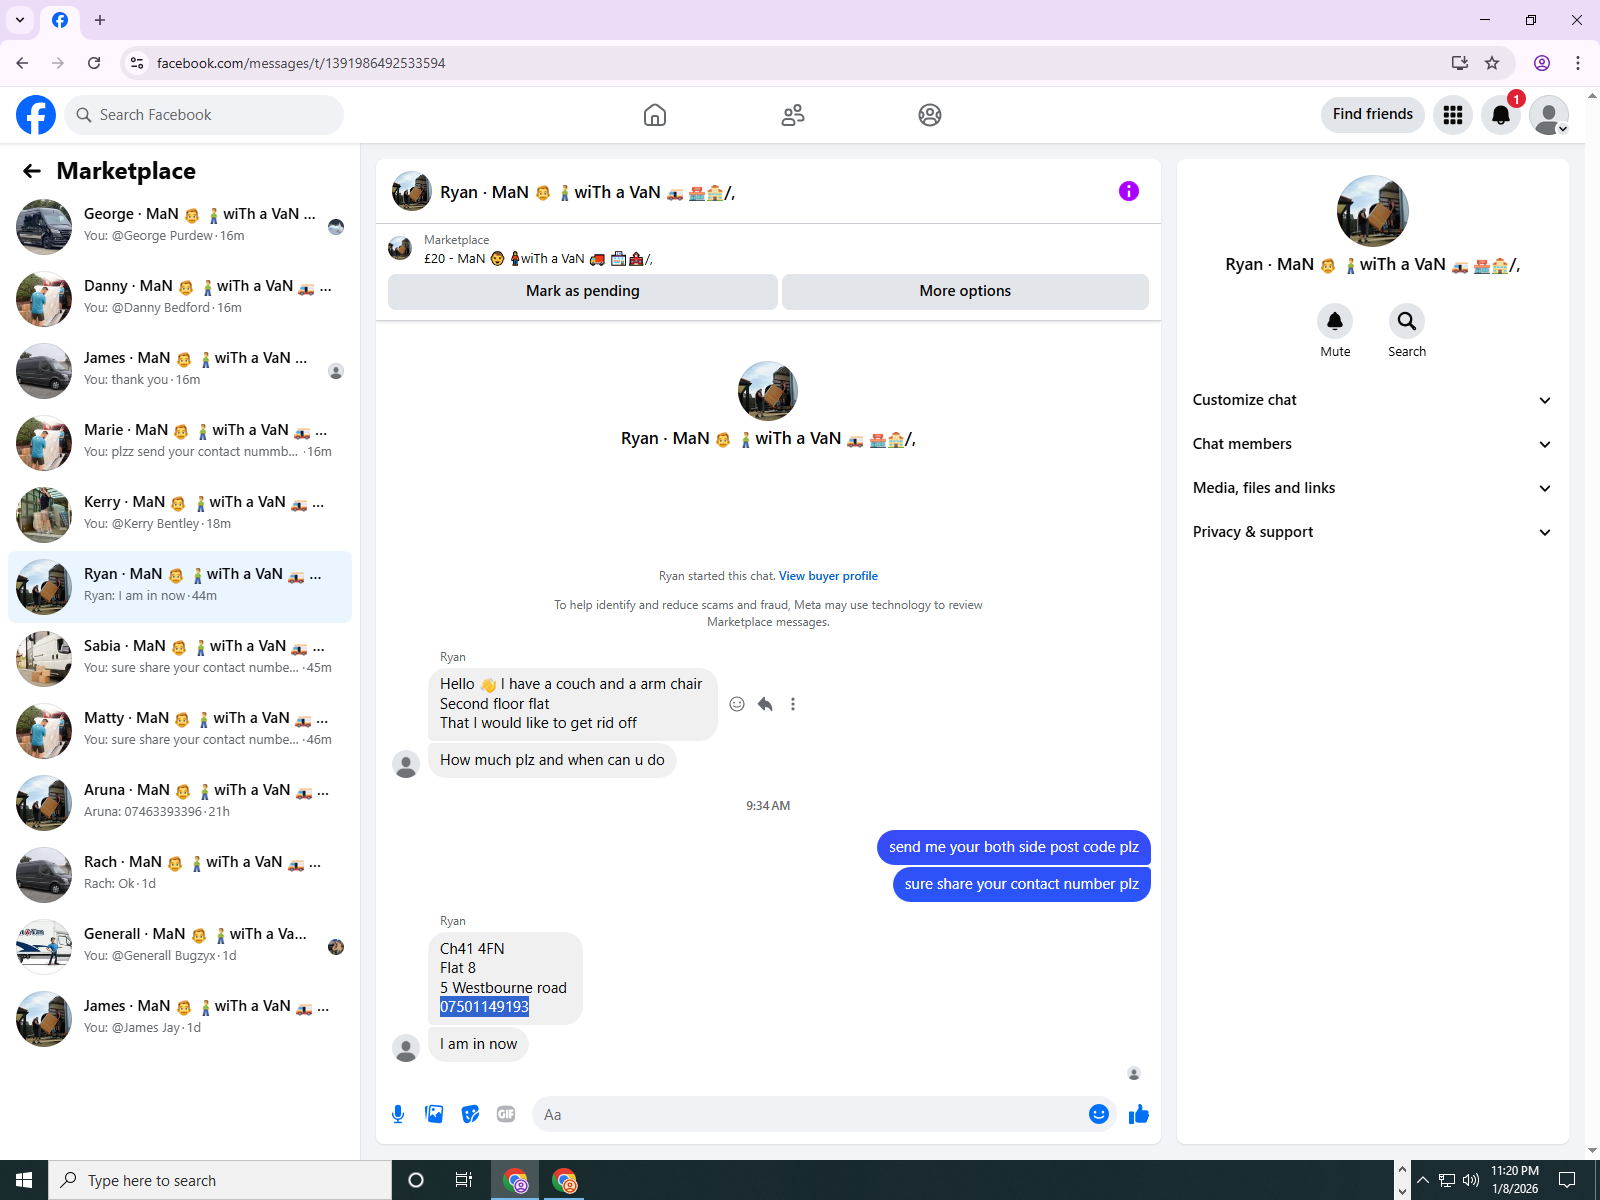Click Ryan's large profile picture in sidebar
Screen dimensions: 1600x1200
tap(1373, 211)
